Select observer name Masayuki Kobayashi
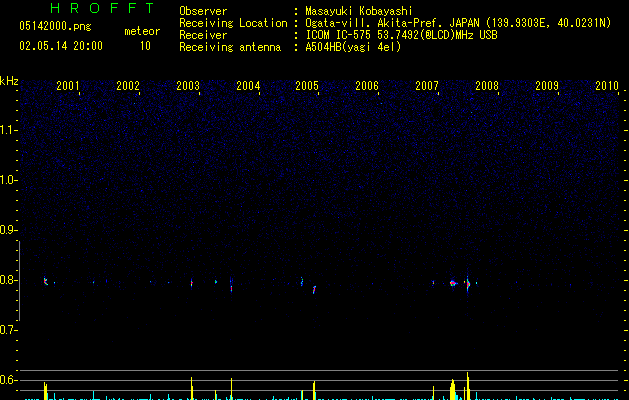This screenshot has height=400, width=629. pyautogui.click(x=359, y=11)
